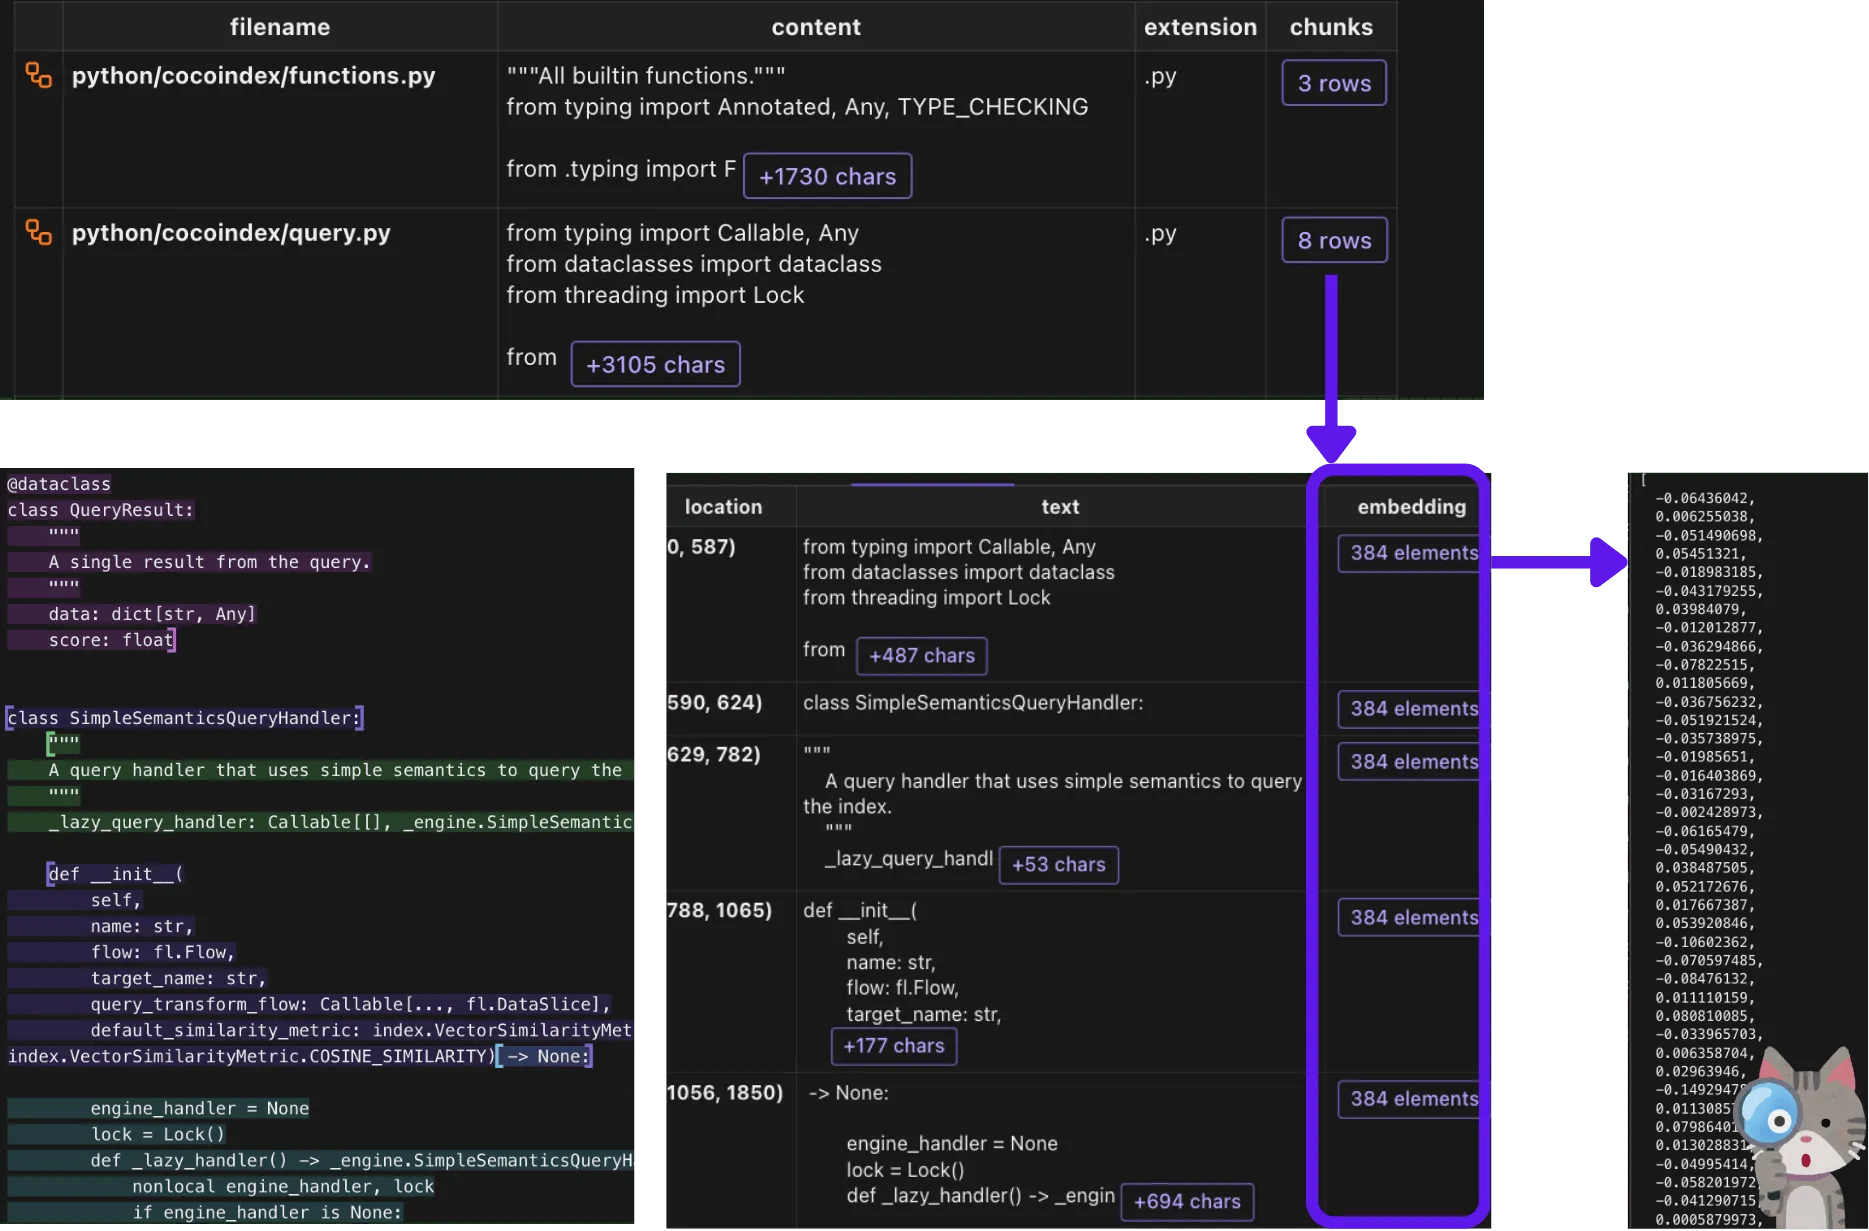Click the embedding value -0.06436042

click(x=1704, y=498)
